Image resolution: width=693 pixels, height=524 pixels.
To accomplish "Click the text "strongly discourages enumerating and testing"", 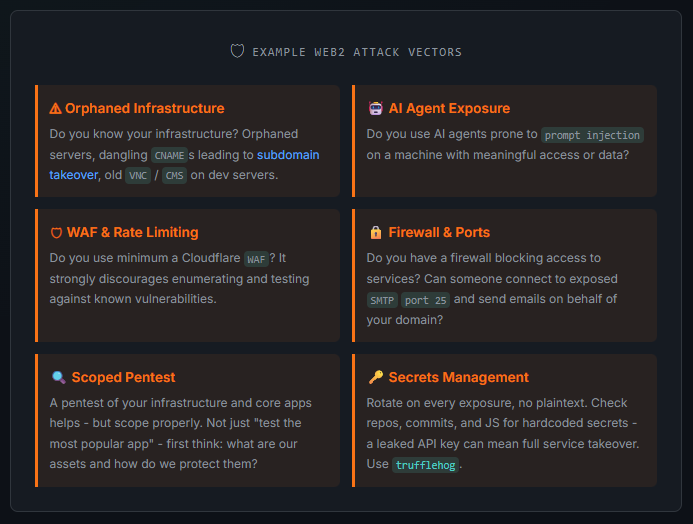I will click(x=179, y=279).
